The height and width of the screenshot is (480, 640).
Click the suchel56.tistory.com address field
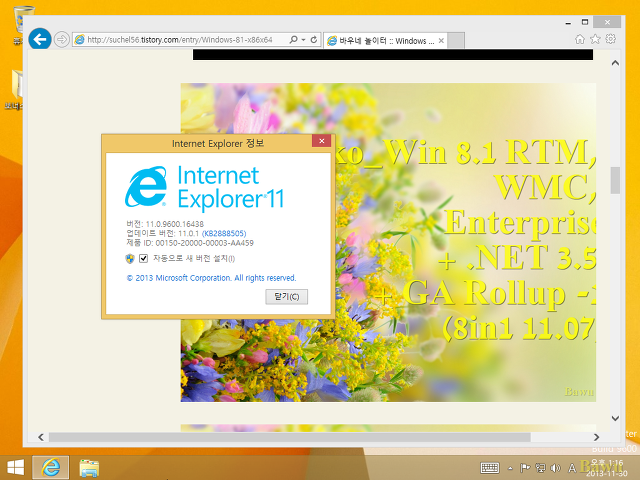click(180, 40)
